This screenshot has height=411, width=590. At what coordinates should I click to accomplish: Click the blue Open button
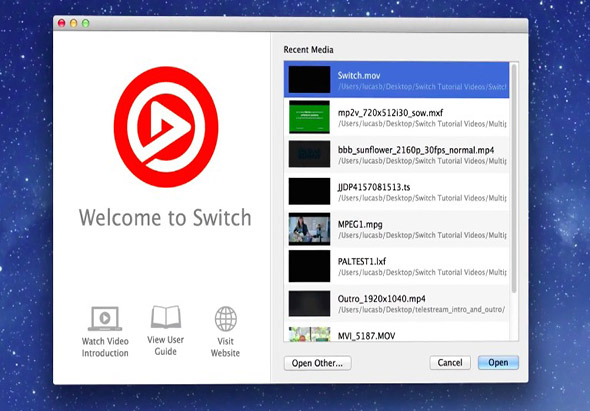[498, 362]
